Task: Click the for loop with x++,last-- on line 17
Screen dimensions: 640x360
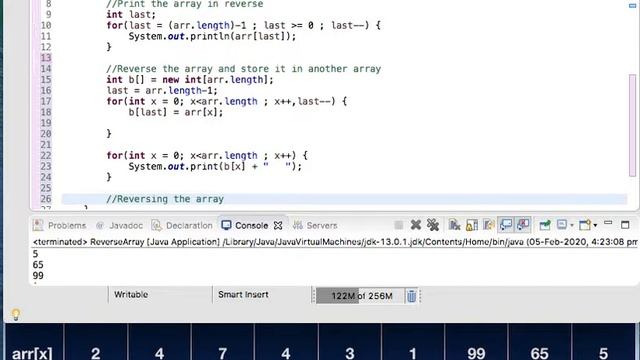Action: coord(227,101)
